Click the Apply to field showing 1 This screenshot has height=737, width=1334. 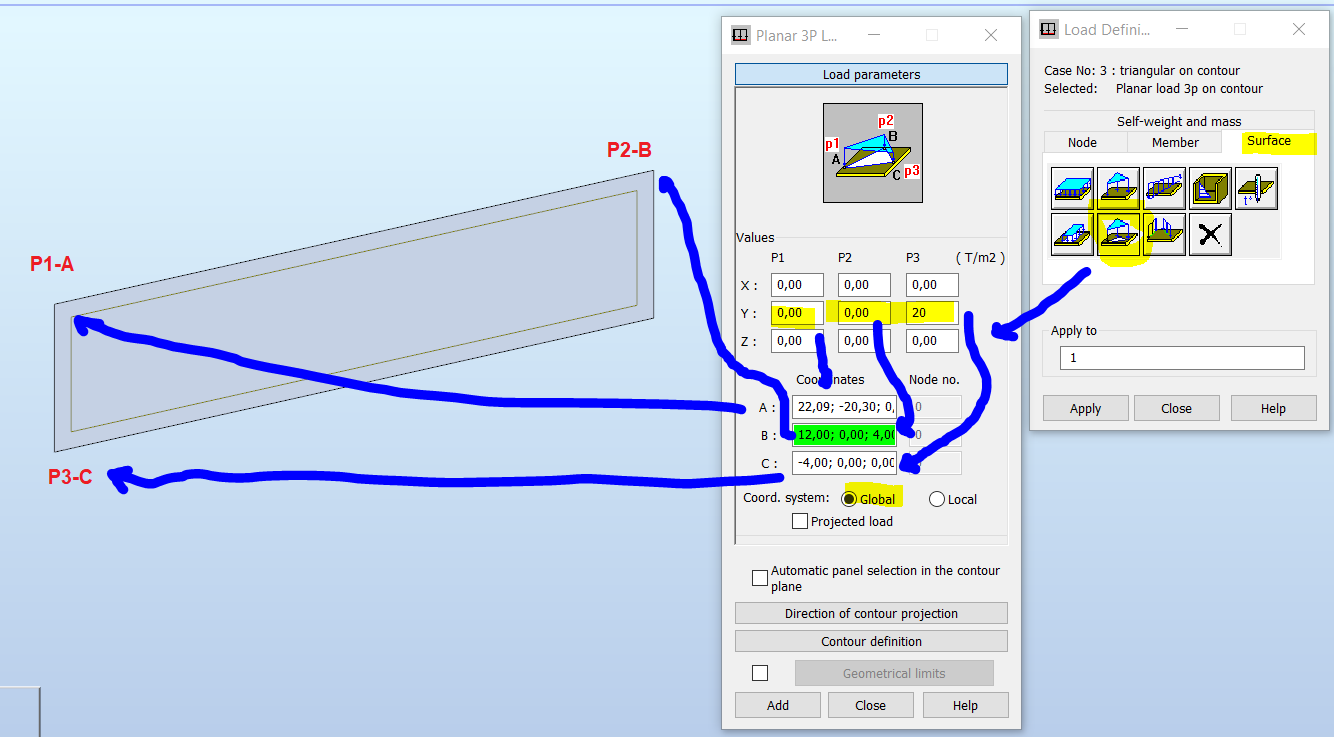1182,357
